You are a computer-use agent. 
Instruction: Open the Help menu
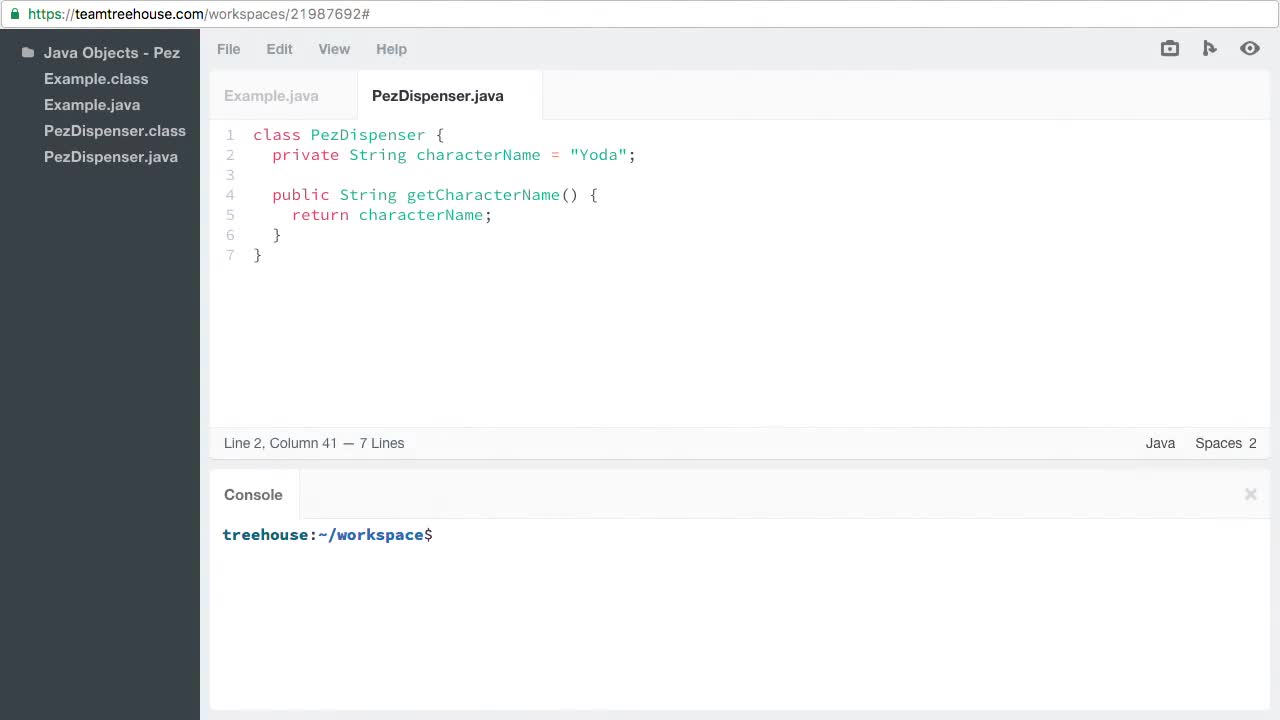point(391,49)
